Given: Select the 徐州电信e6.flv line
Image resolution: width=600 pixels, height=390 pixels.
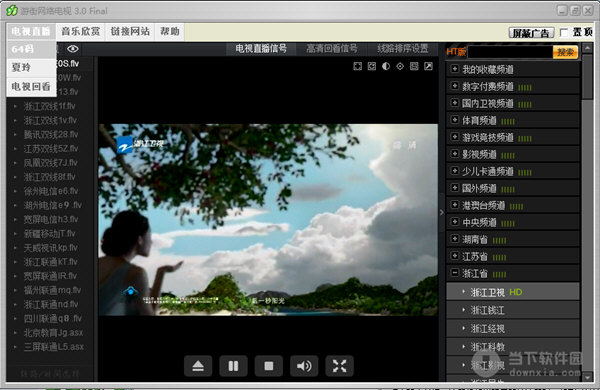Looking at the screenshot, I should pos(50,191).
